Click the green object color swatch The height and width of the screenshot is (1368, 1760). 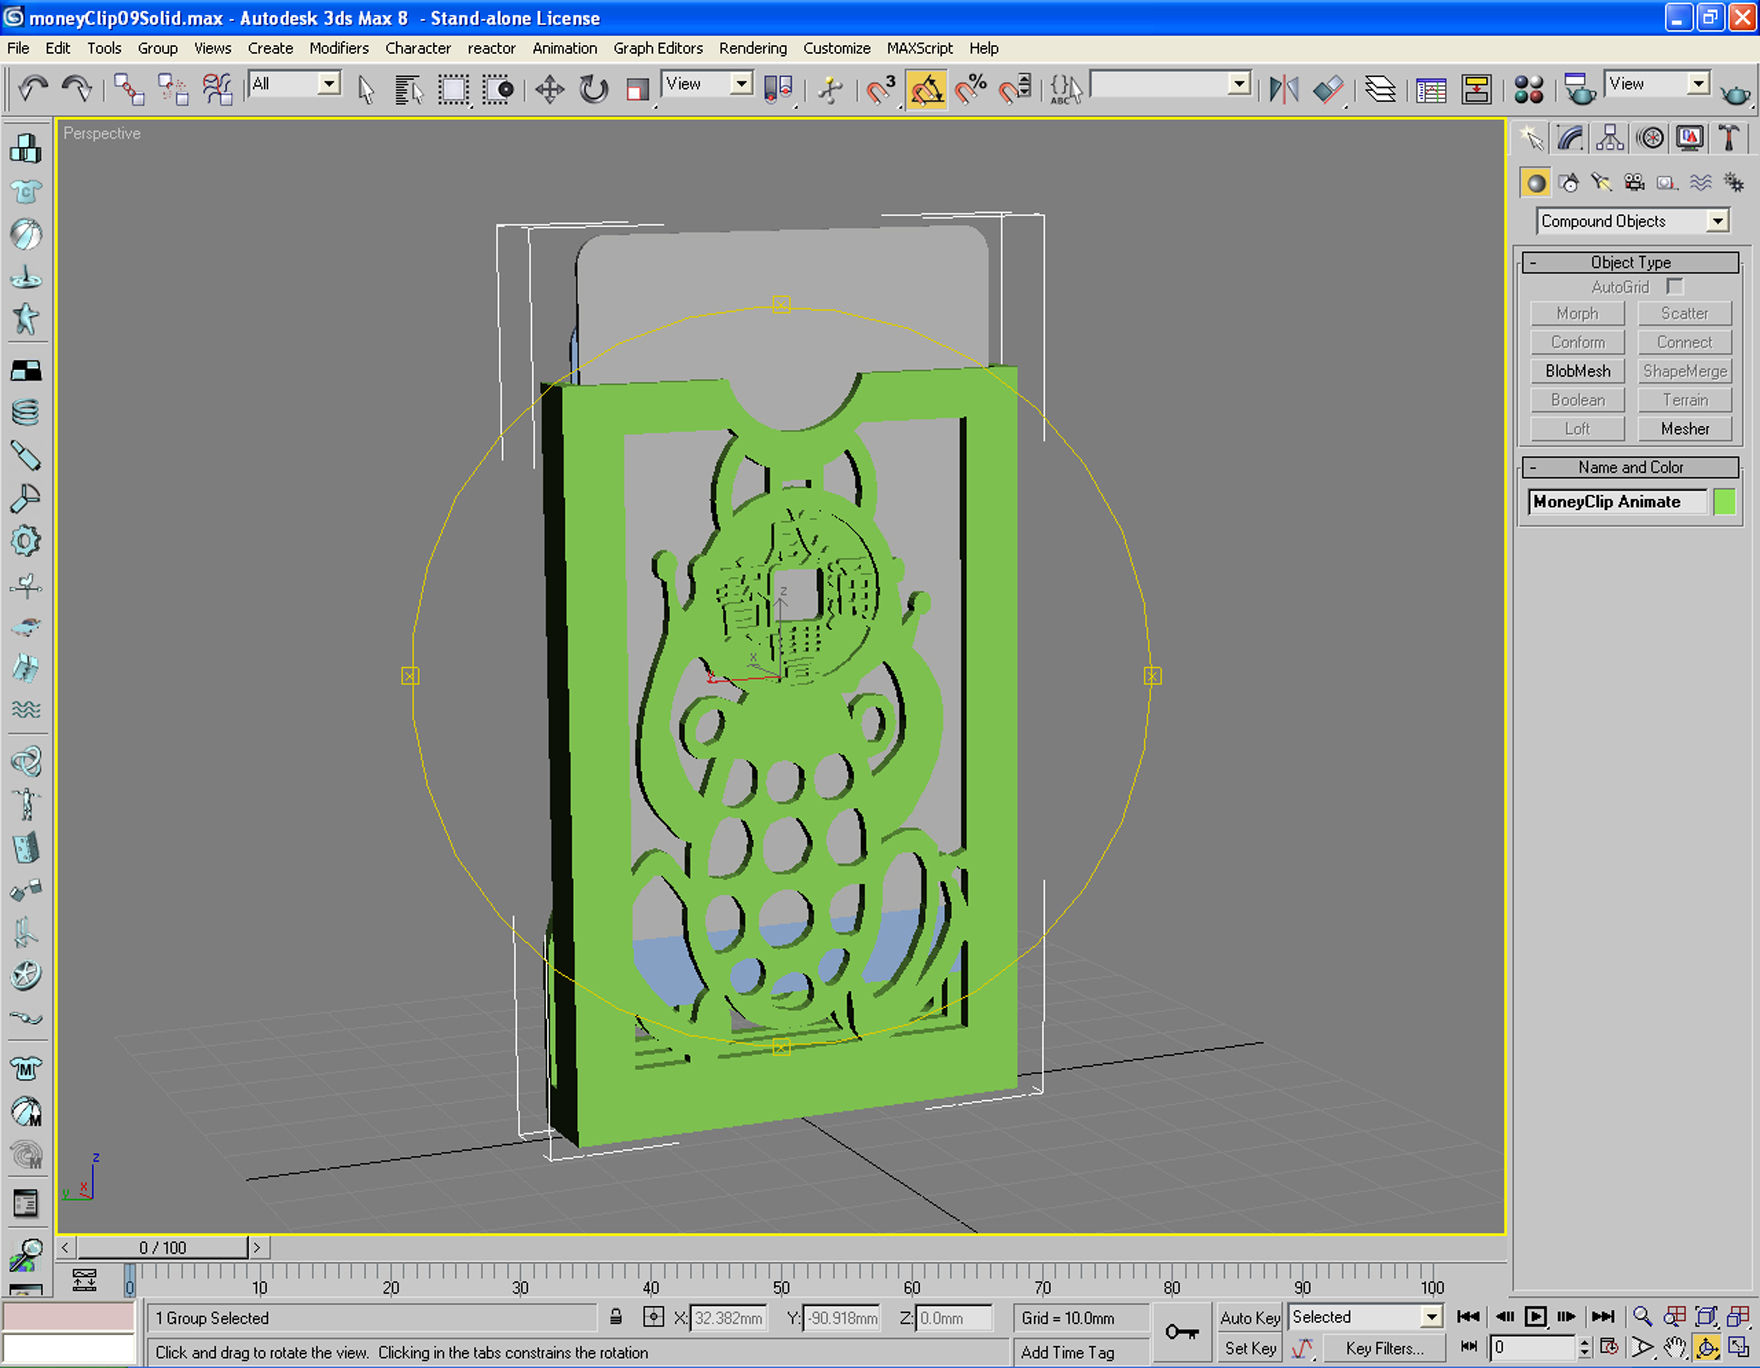(x=1725, y=502)
